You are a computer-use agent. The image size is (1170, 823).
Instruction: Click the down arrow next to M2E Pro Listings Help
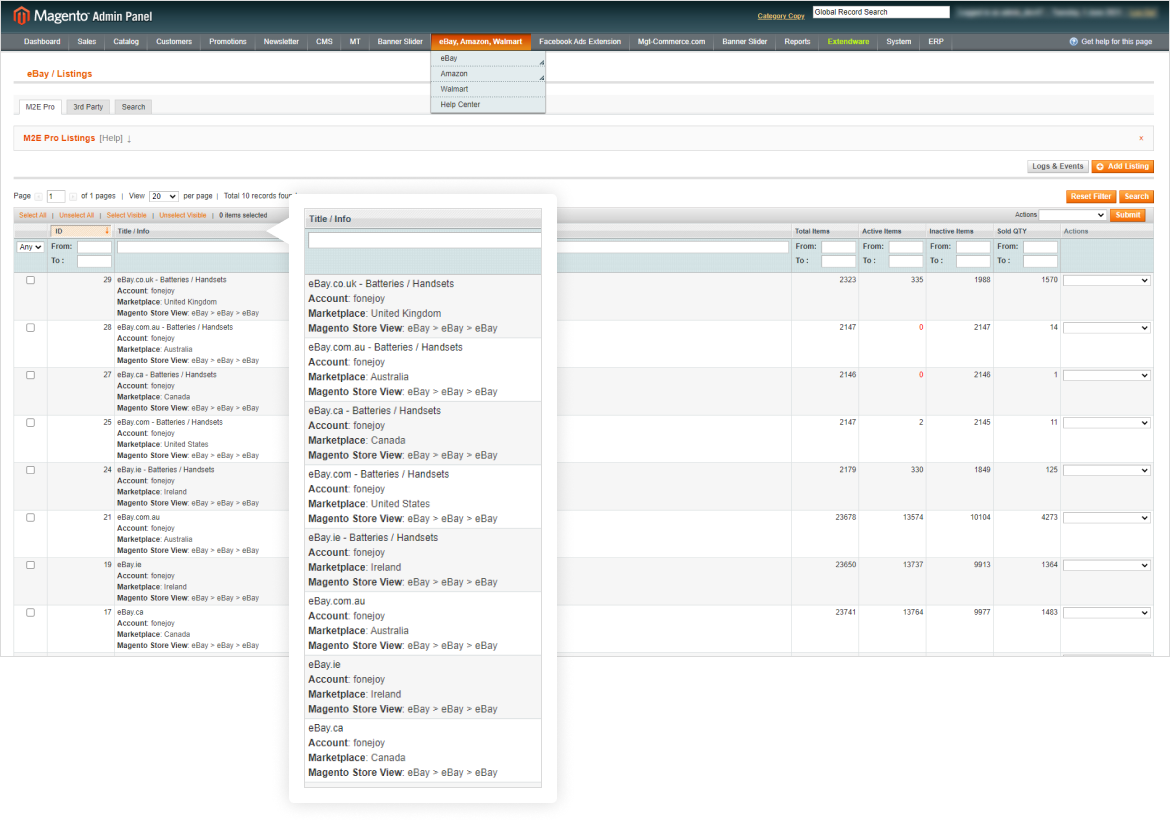pyautogui.click(x=129, y=139)
